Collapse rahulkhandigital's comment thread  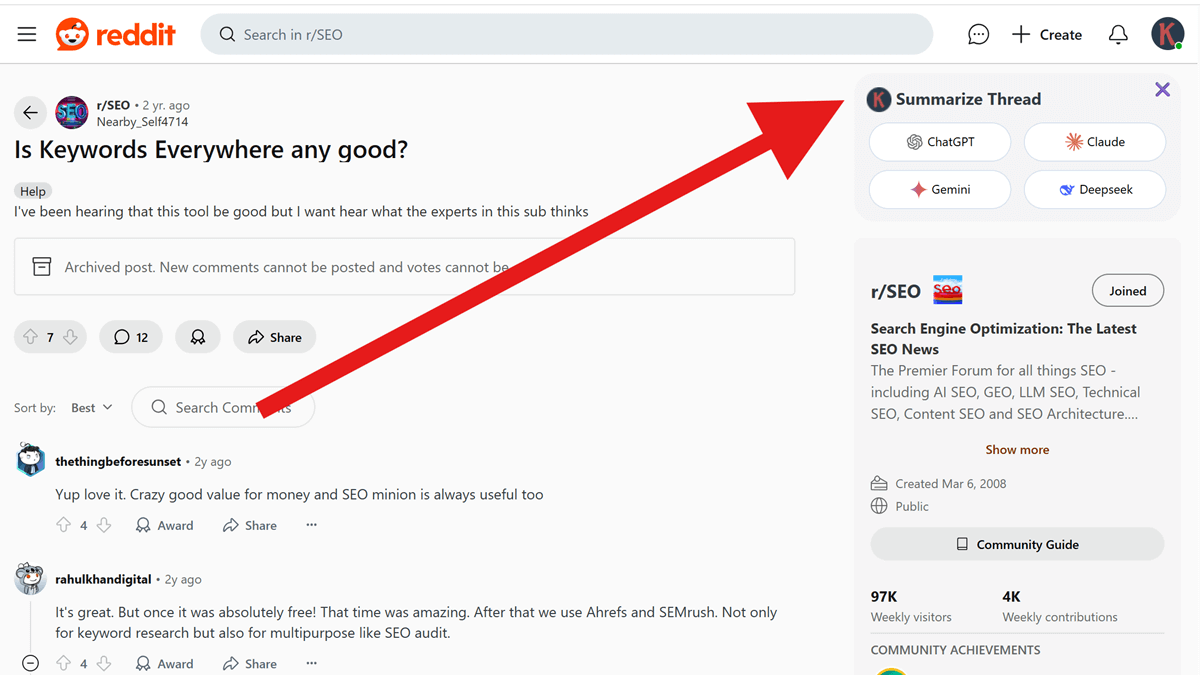(30, 663)
